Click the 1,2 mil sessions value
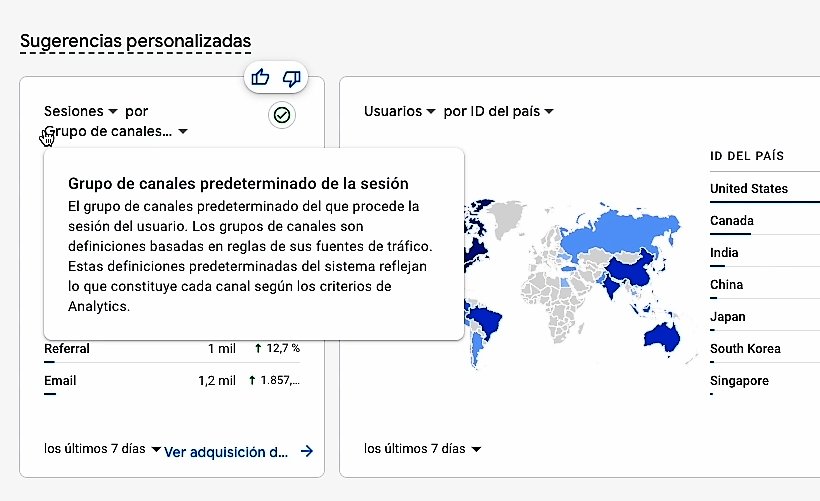Screen dimensions: 820x501 click(217, 380)
